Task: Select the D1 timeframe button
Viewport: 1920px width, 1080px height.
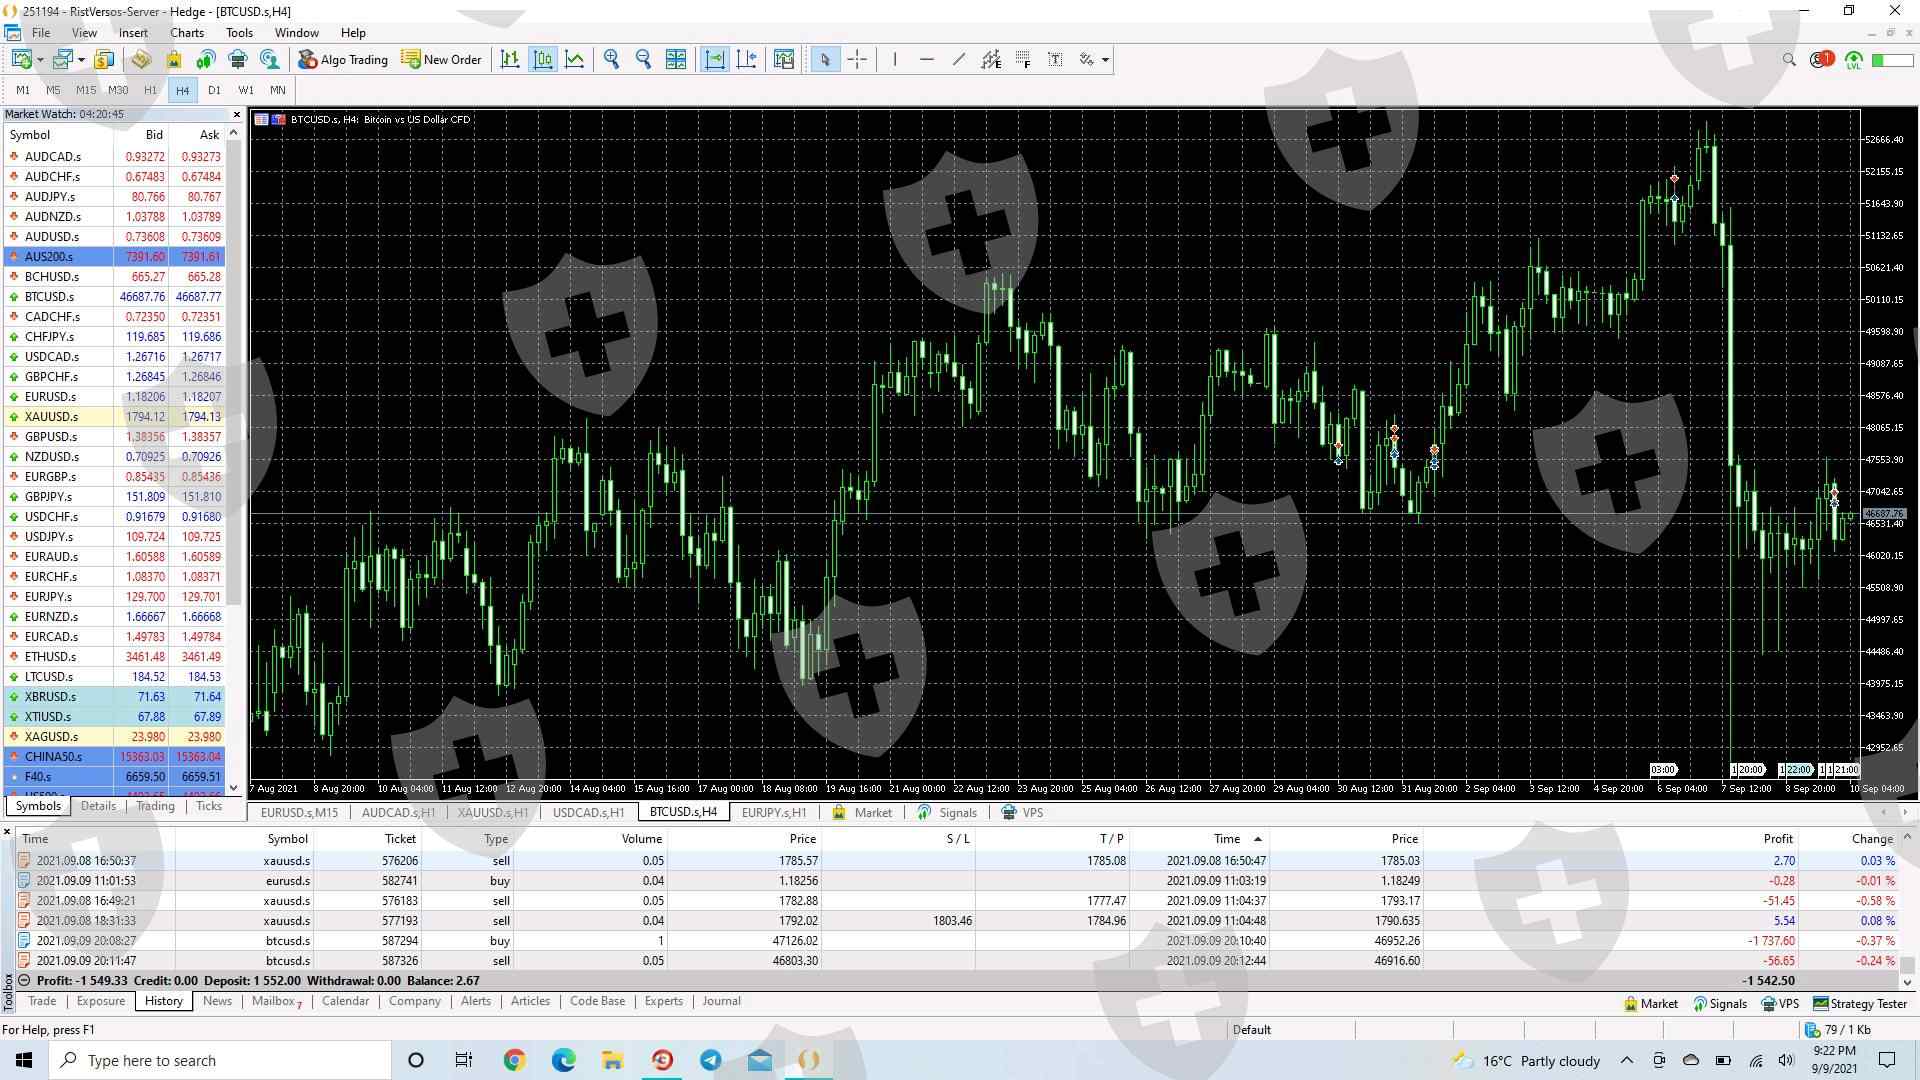Action: pos(214,90)
